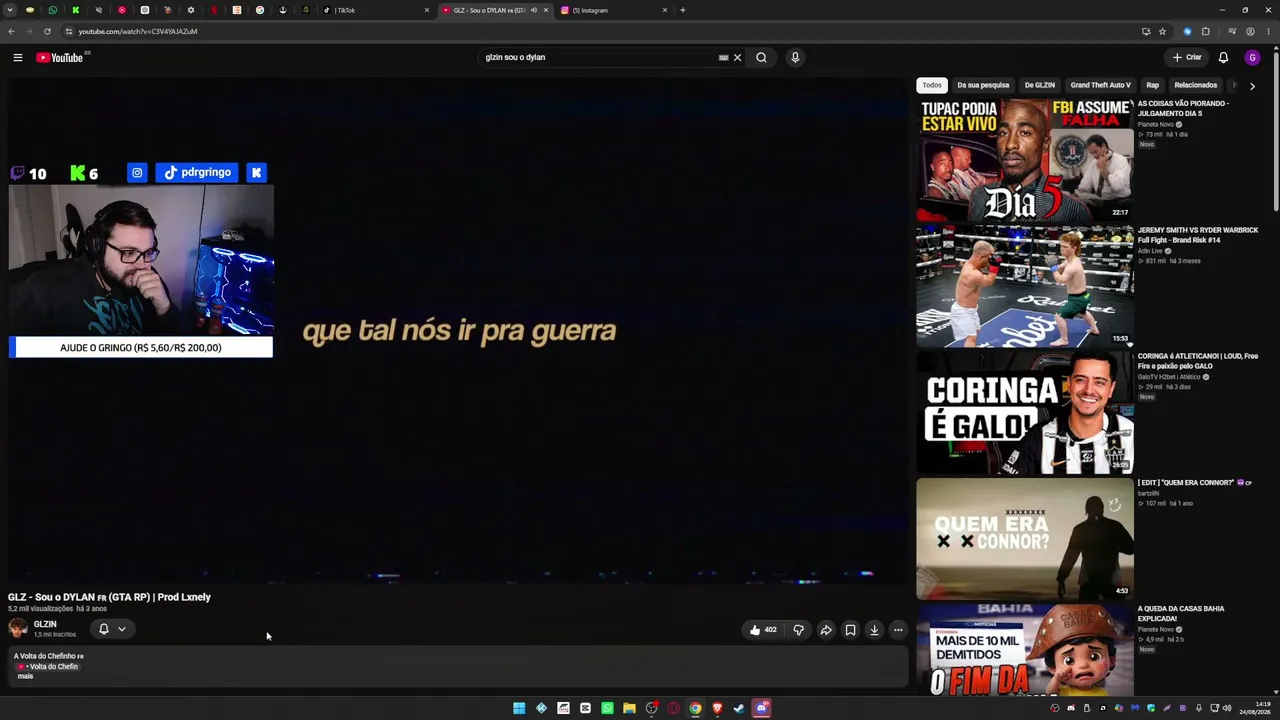Open 'CORINGA é ATLETICANO' video title
Image resolution: width=1280 pixels, height=720 pixels.
[x=1198, y=361]
